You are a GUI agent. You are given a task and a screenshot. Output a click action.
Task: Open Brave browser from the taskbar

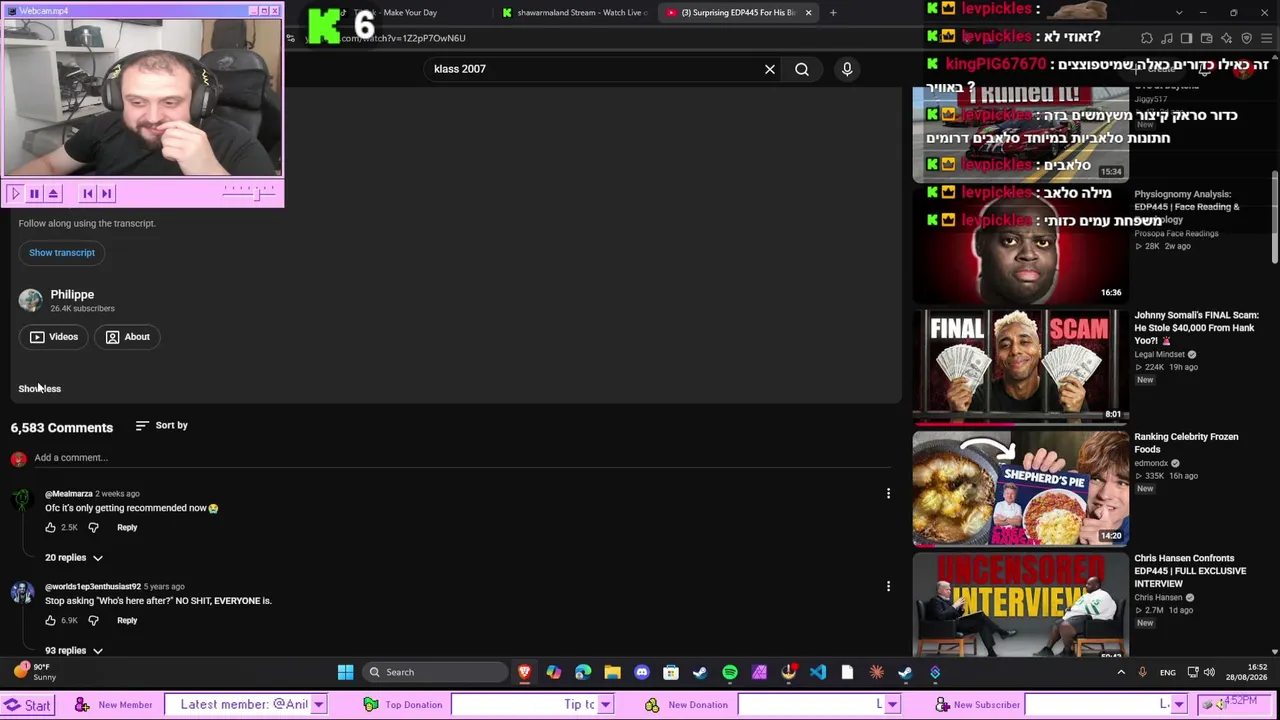pos(524,672)
